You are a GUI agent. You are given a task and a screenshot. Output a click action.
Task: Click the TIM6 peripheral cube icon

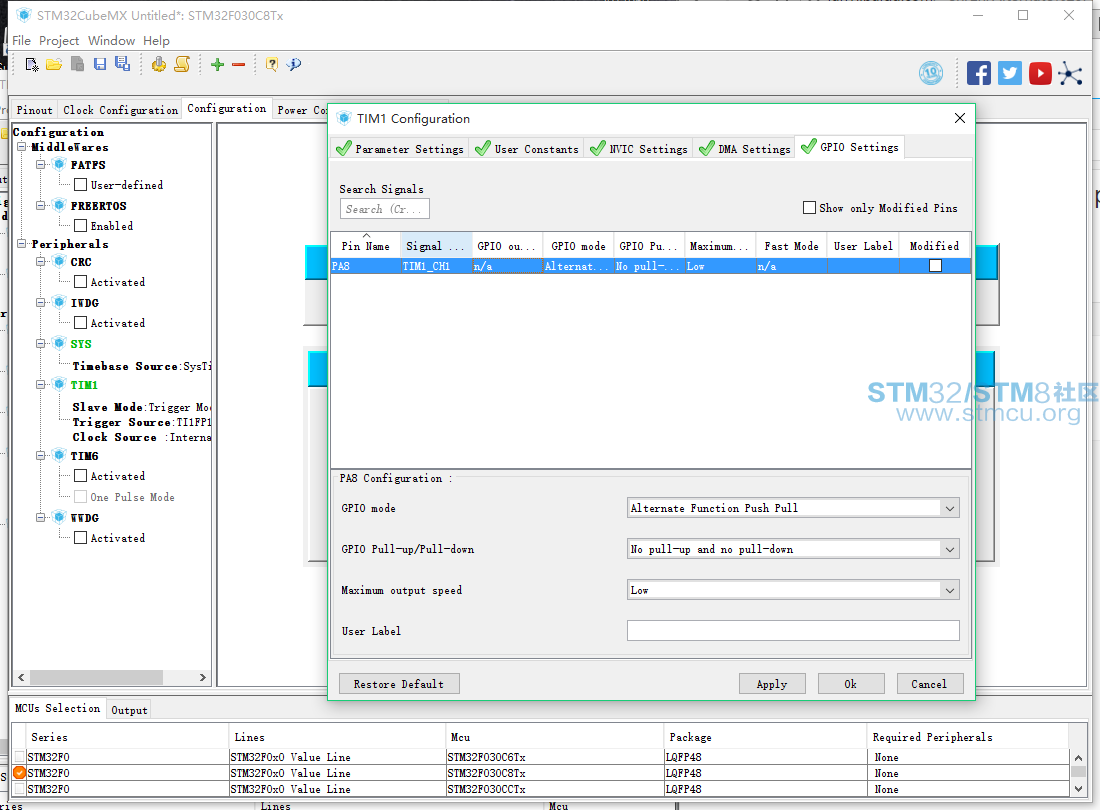coord(60,456)
